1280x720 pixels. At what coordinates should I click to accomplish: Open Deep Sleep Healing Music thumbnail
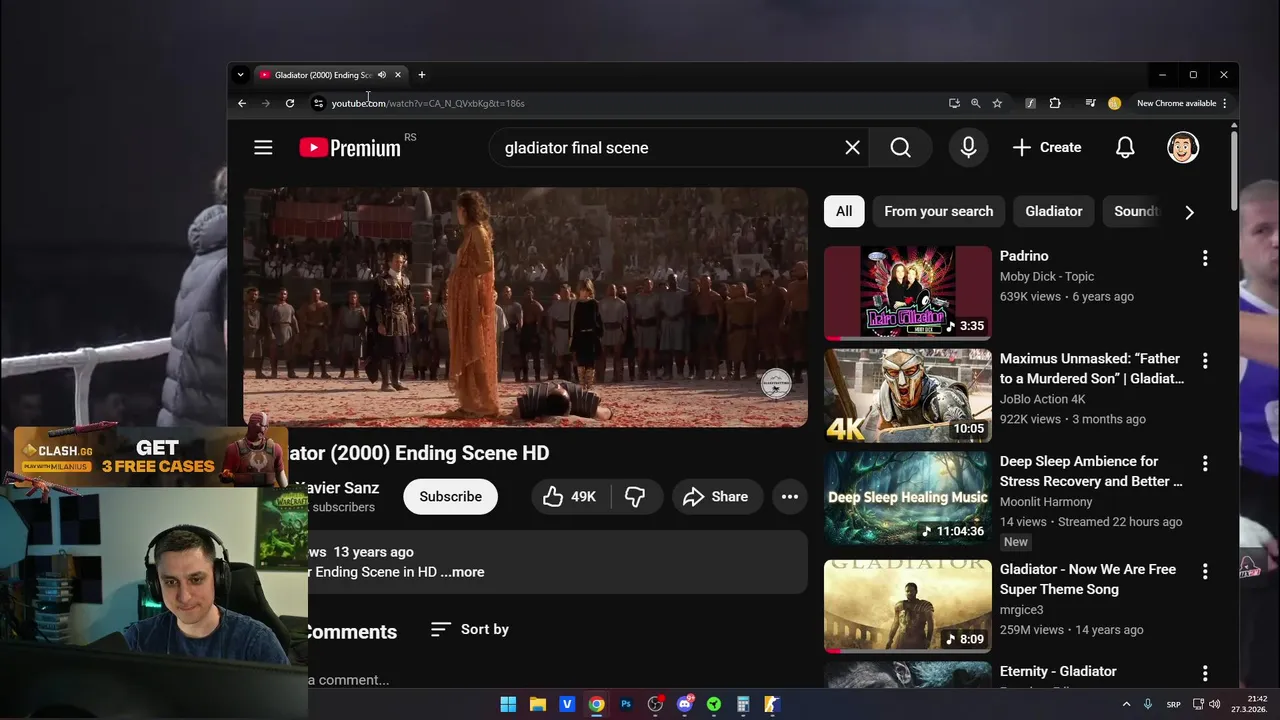(908, 498)
